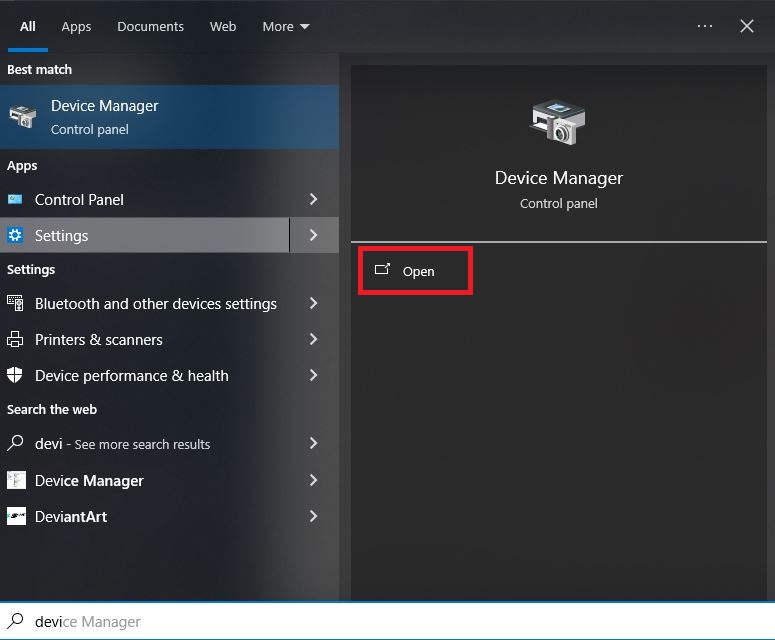The width and height of the screenshot is (775, 640).
Task: Click the search box magnifier icon
Action: 15,620
